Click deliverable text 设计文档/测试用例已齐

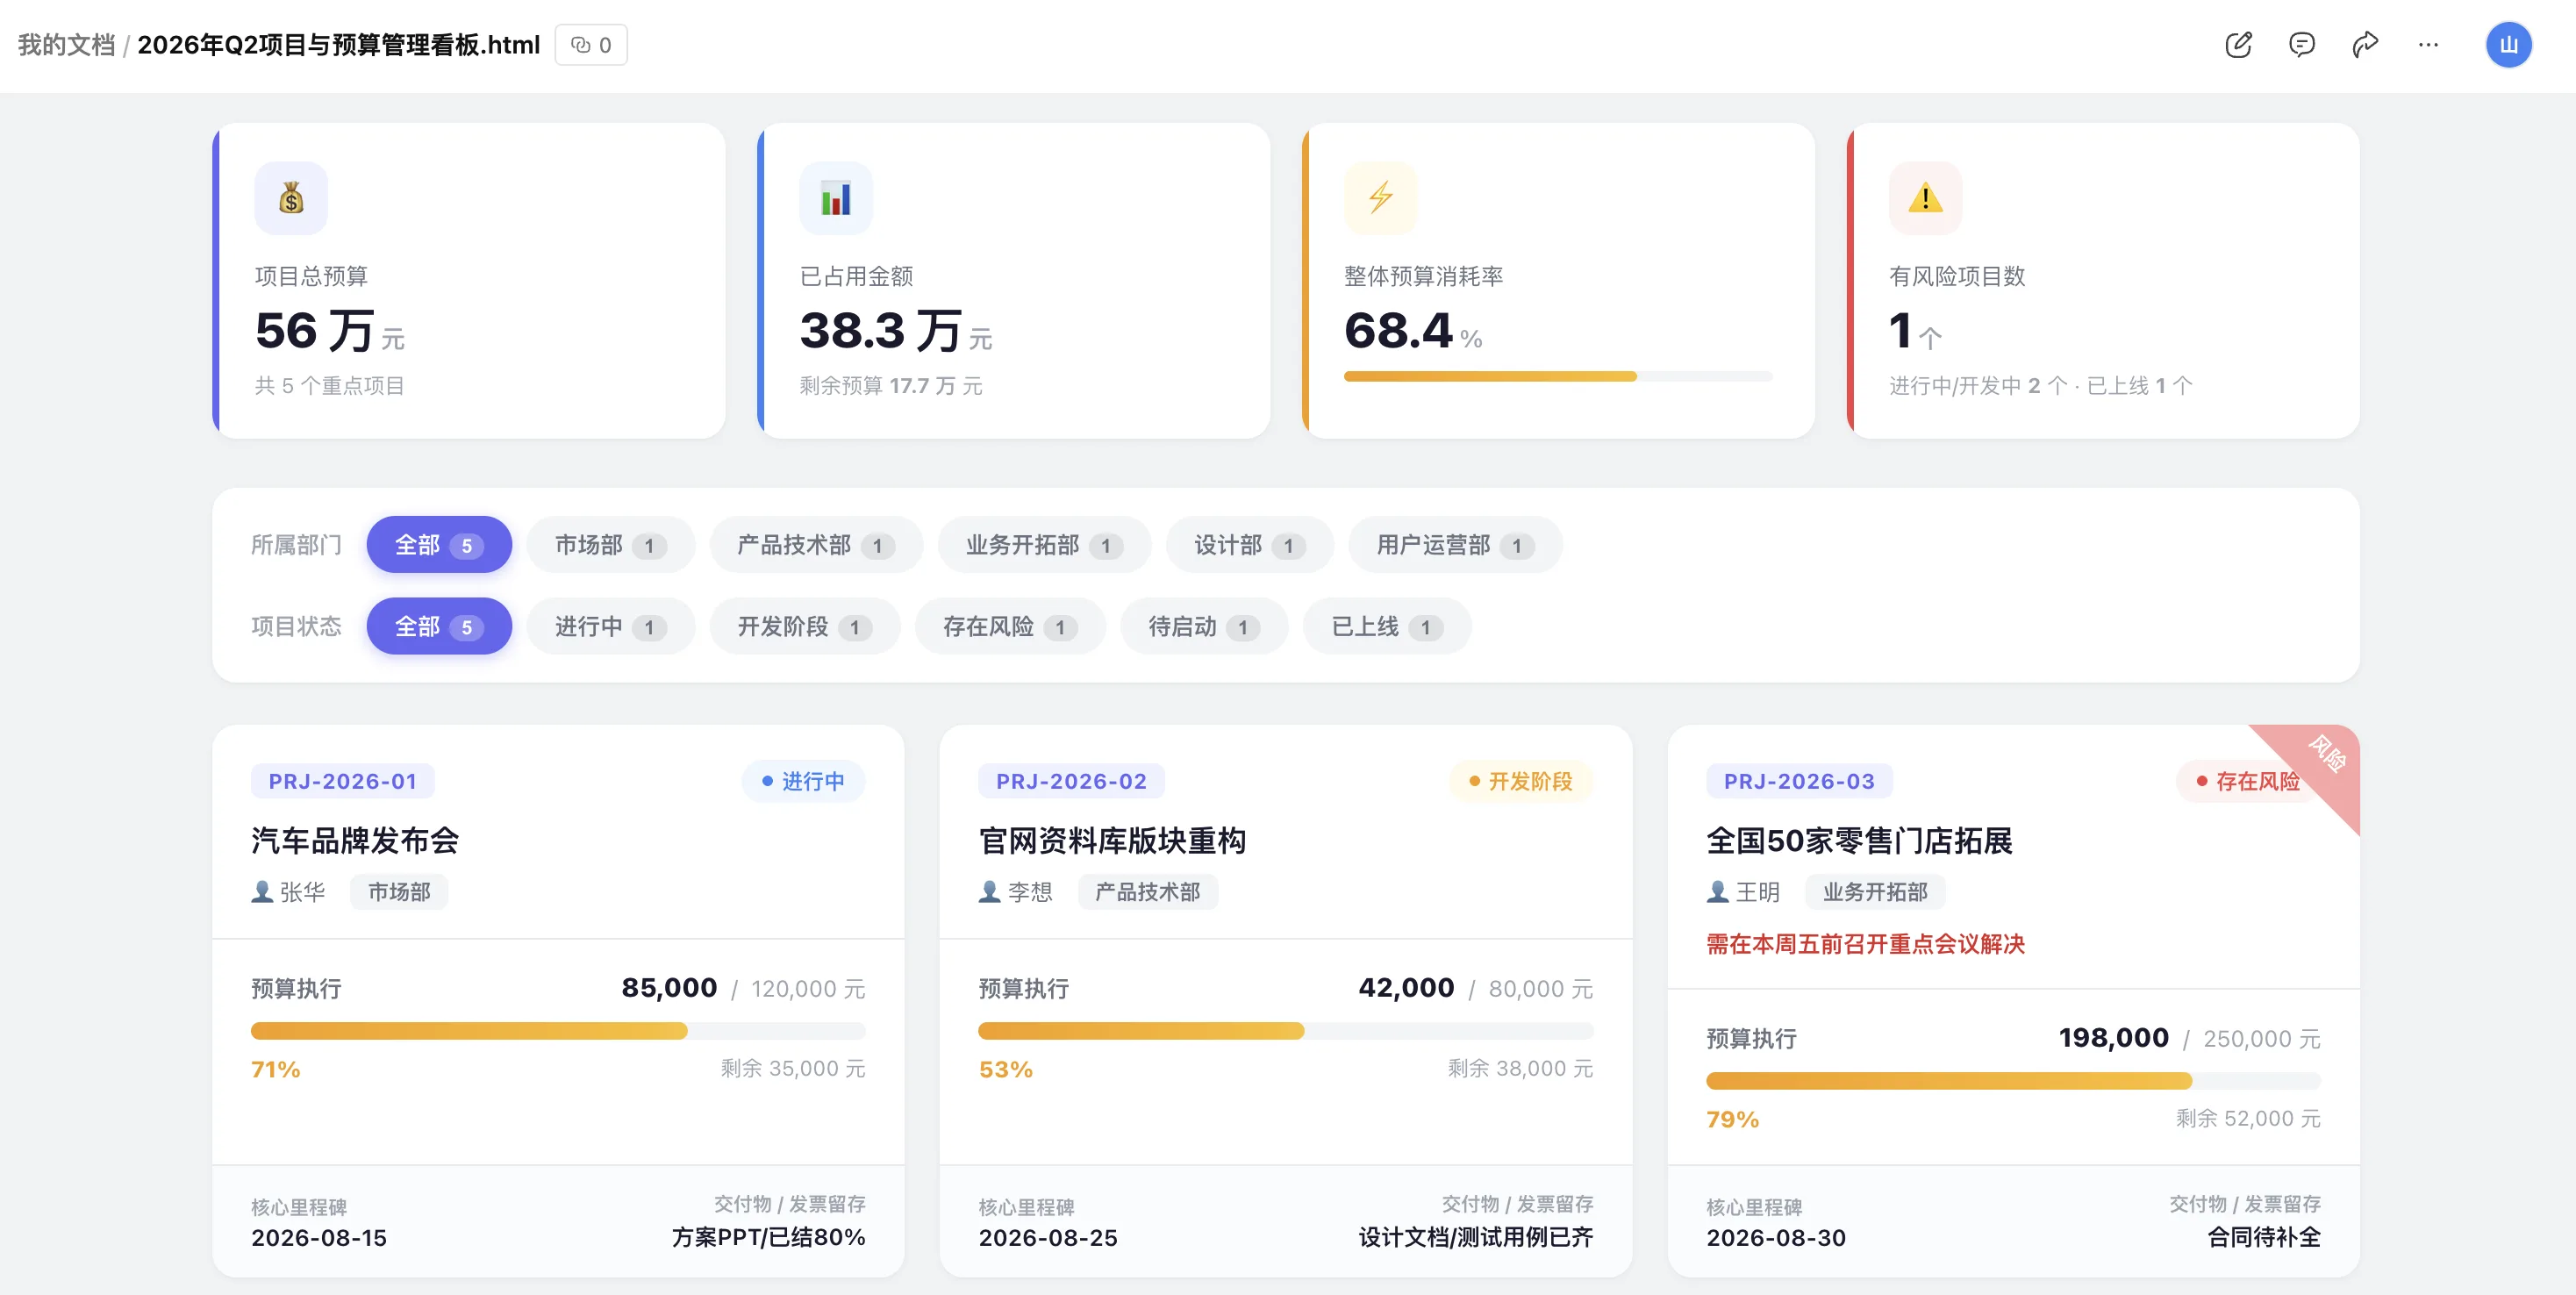pos(1475,1238)
